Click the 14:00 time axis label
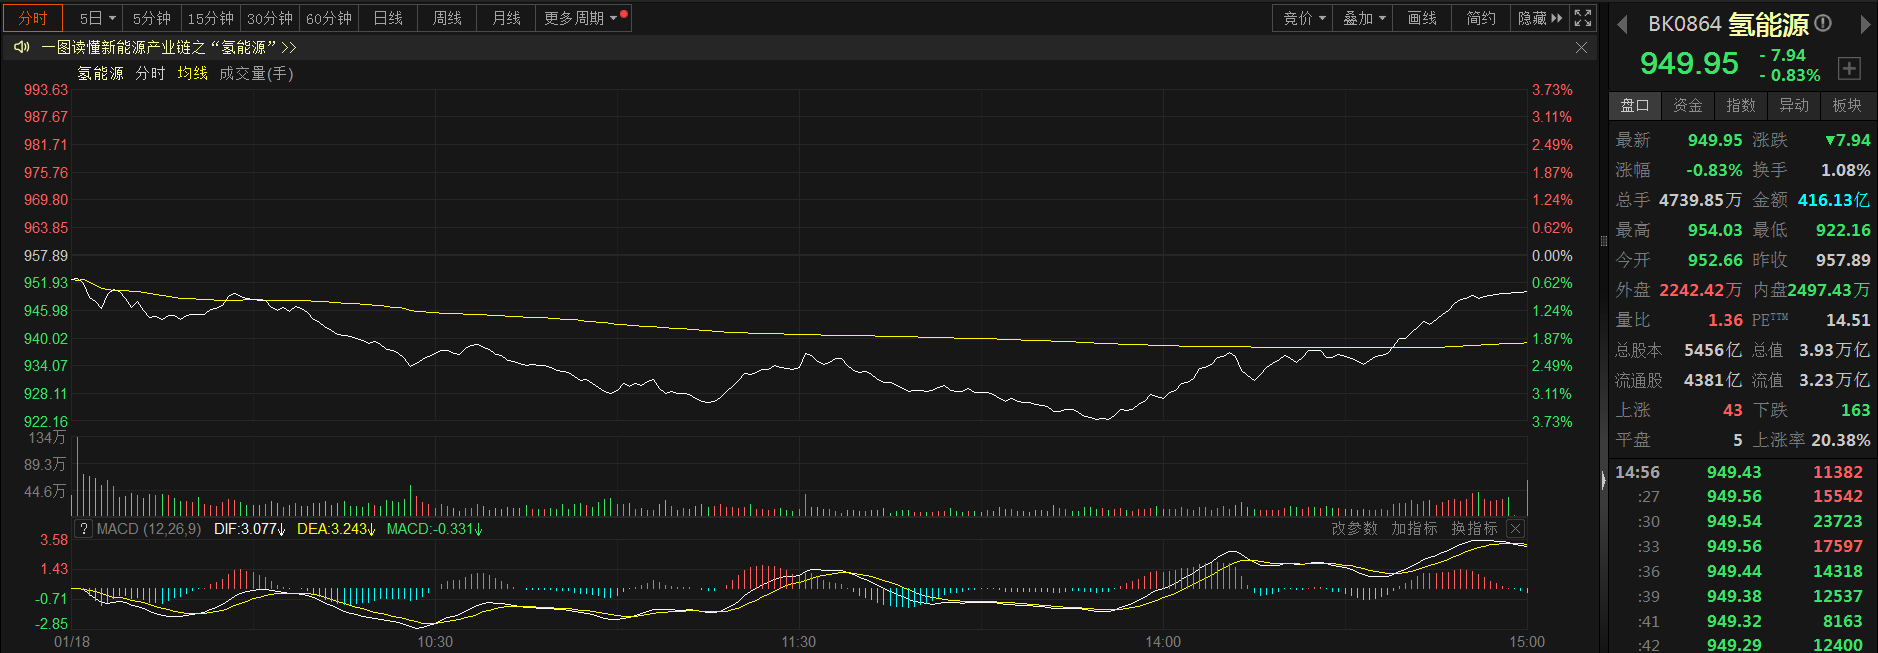This screenshot has height=653, width=1878. (1163, 642)
